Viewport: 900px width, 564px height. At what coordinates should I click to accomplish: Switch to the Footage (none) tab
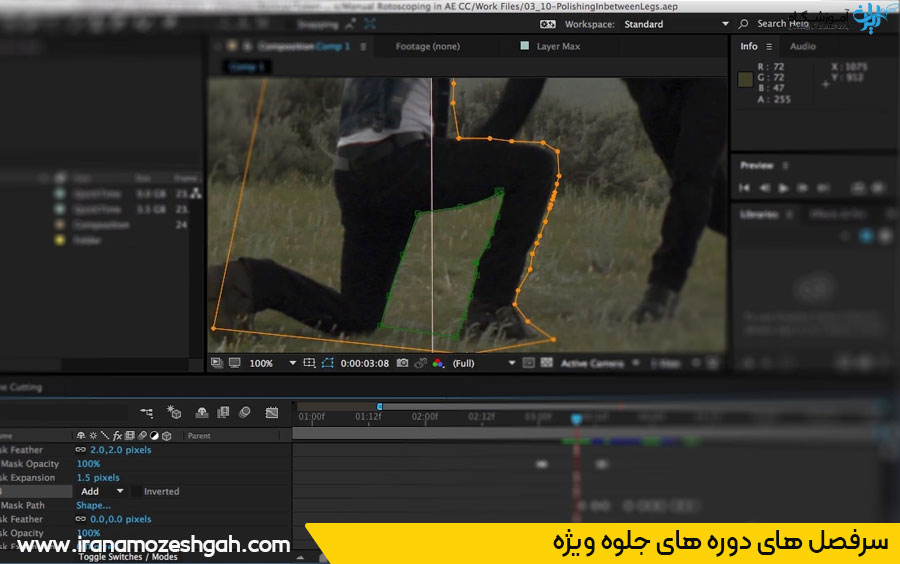point(428,46)
